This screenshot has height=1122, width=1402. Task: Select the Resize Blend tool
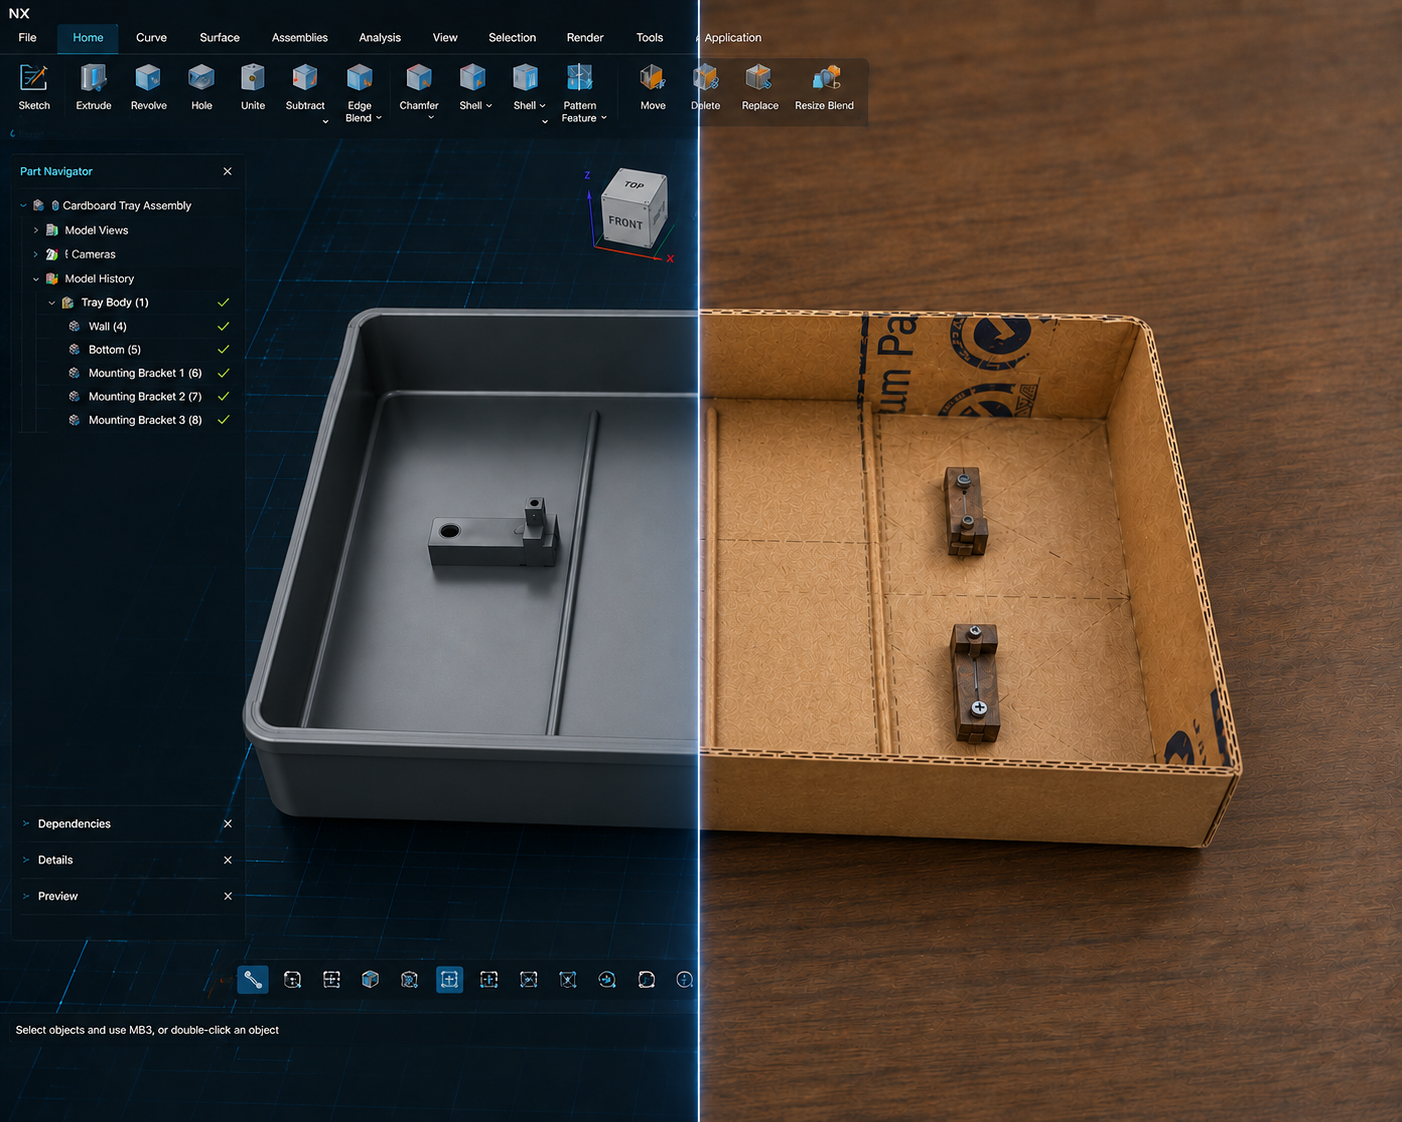click(825, 78)
